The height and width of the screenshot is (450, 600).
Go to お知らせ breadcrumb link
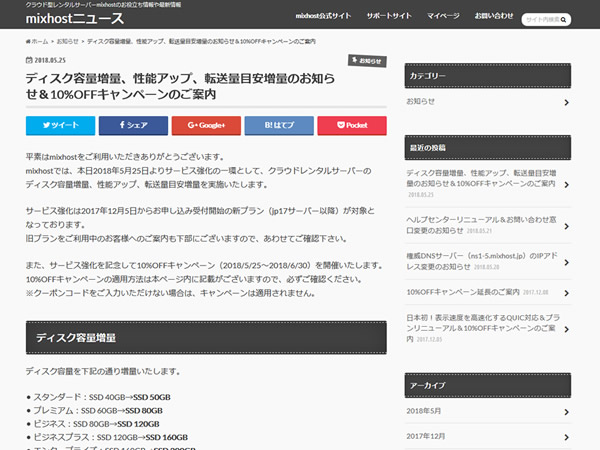point(67,41)
